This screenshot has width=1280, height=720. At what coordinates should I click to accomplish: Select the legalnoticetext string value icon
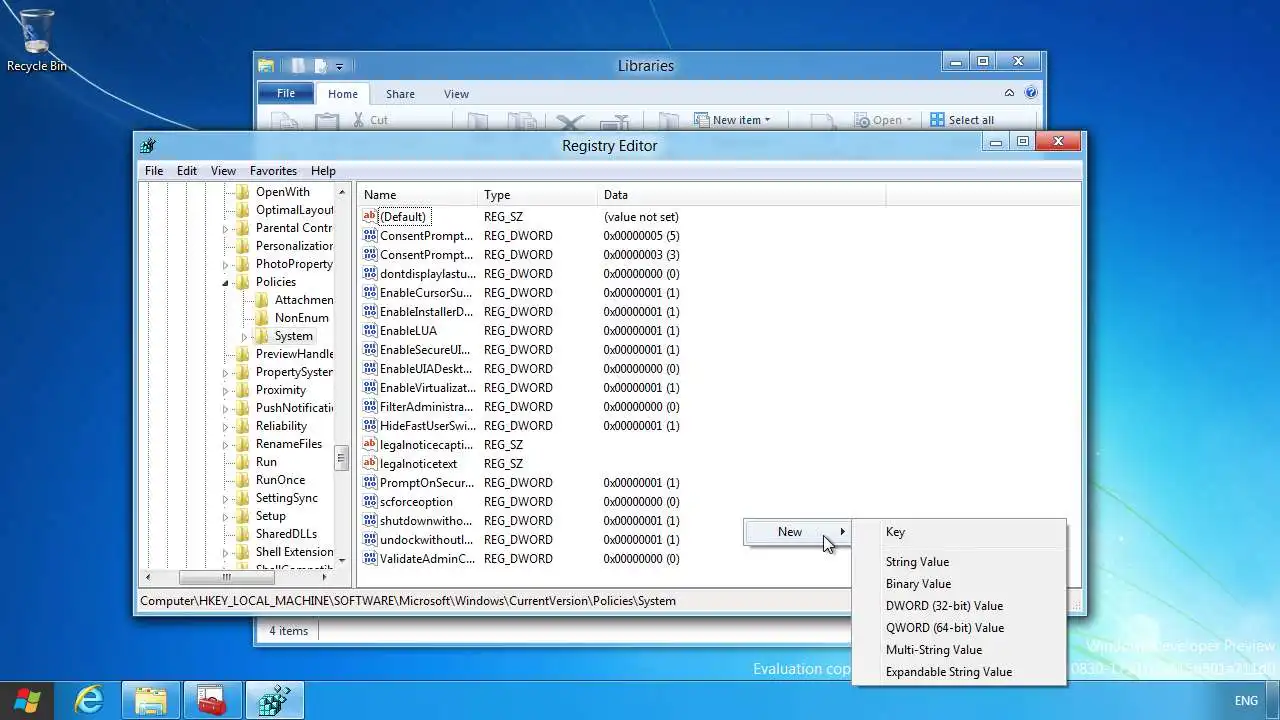click(370, 463)
